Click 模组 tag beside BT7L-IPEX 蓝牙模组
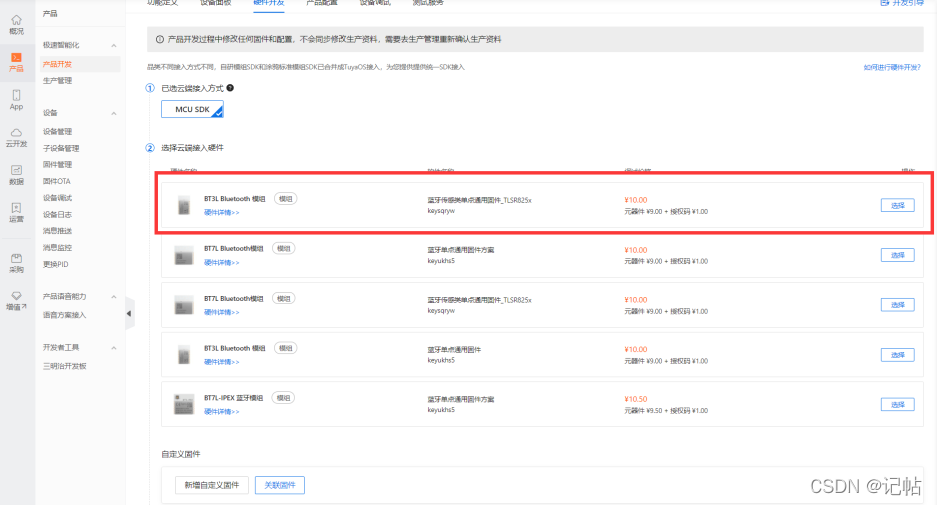This screenshot has height=505, width=937. (x=283, y=398)
